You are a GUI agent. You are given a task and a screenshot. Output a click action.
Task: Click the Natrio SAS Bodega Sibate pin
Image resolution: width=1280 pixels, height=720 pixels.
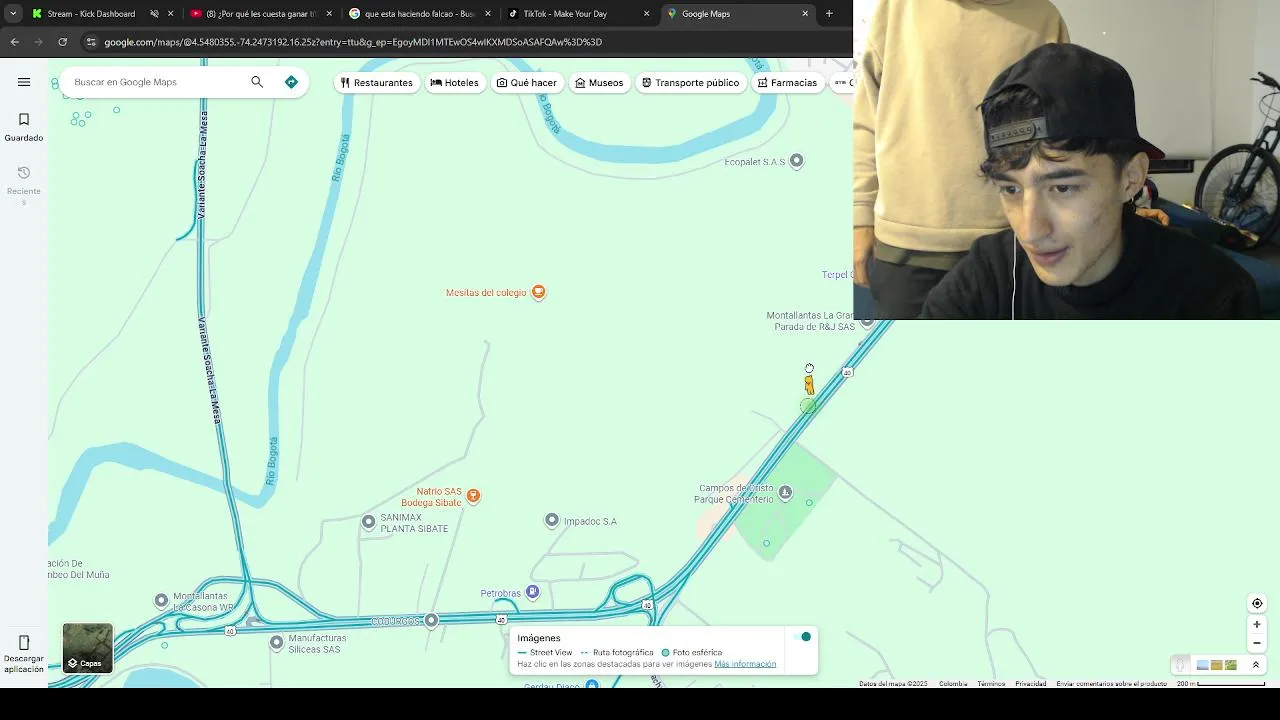[x=473, y=496]
